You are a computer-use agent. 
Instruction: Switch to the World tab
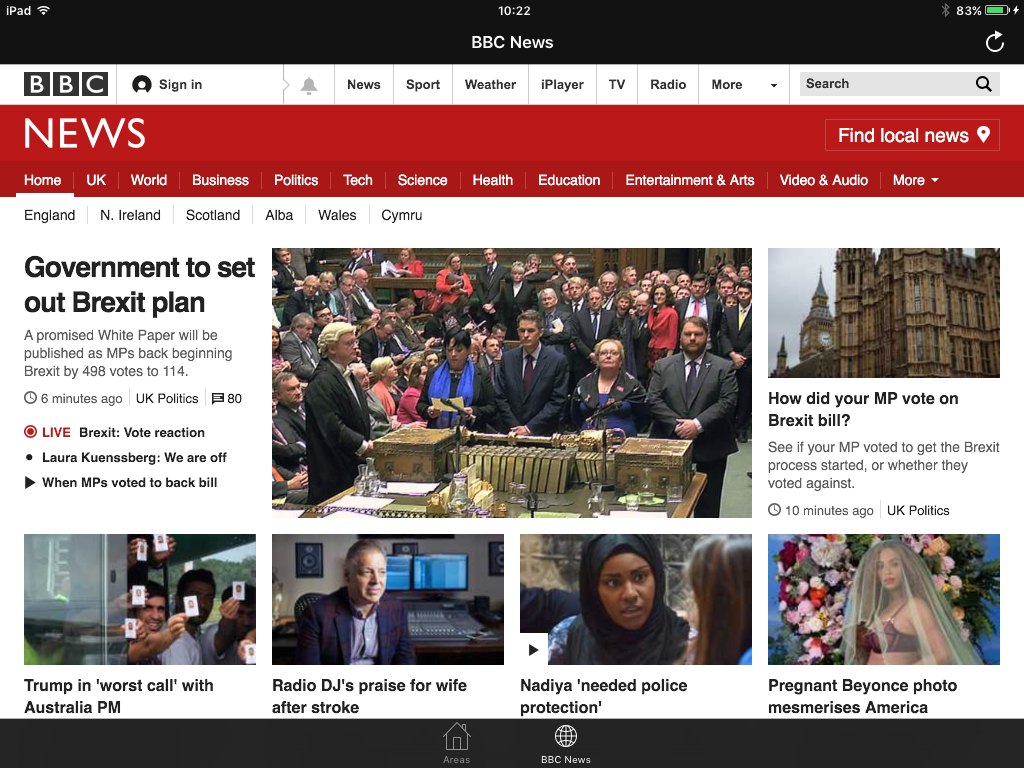pyautogui.click(x=148, y=180)
